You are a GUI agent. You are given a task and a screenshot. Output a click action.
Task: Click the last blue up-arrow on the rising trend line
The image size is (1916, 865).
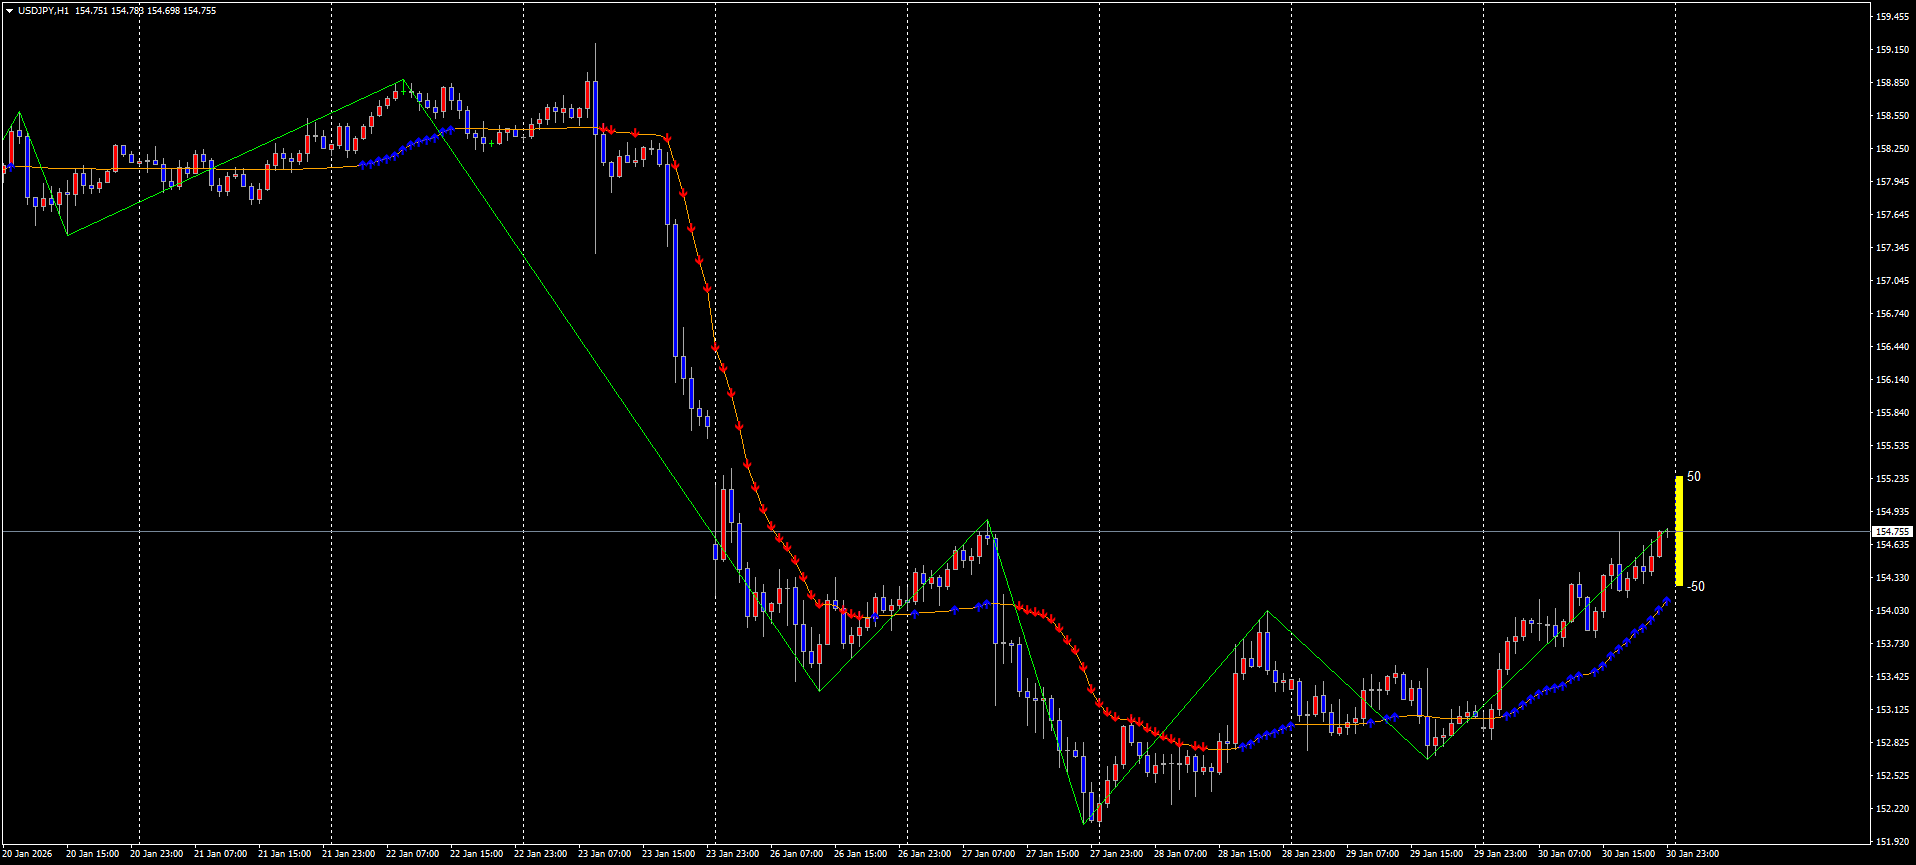(1667, 600)
